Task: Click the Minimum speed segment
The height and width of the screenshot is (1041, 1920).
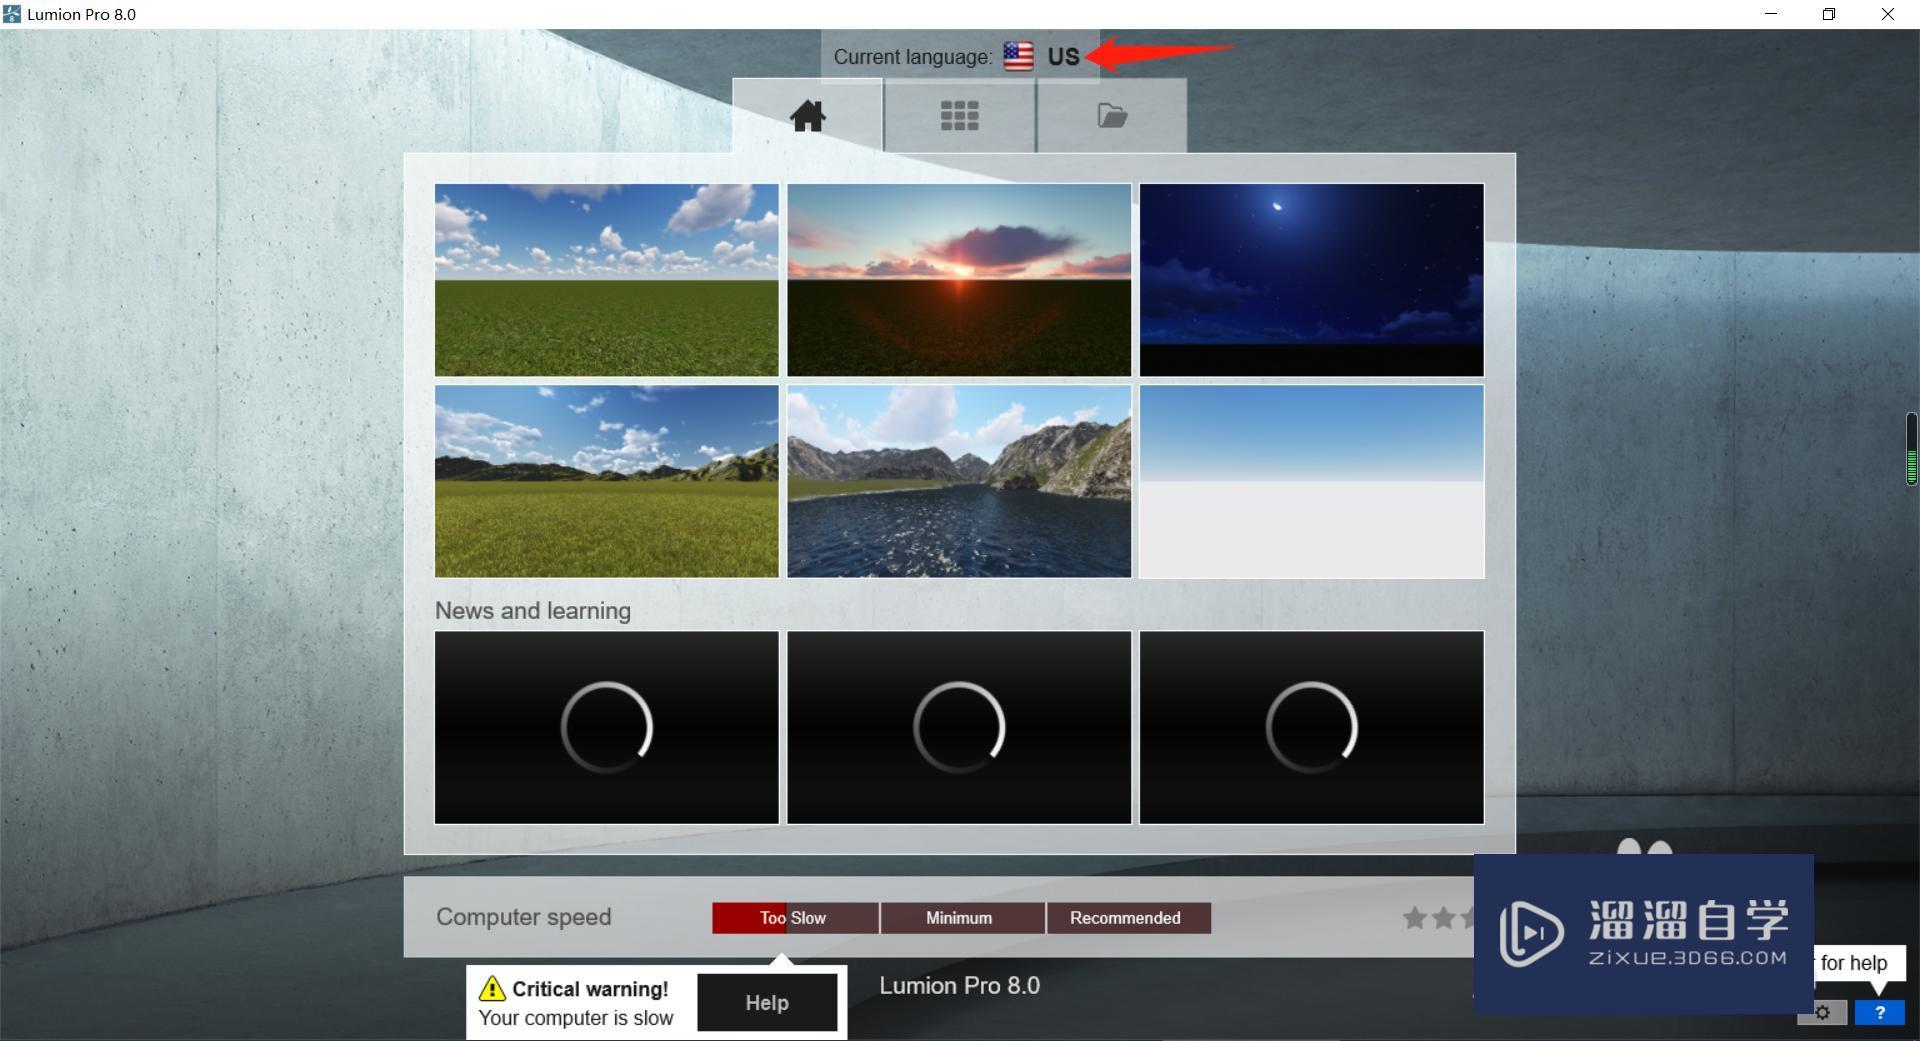Action: [963, 918]
